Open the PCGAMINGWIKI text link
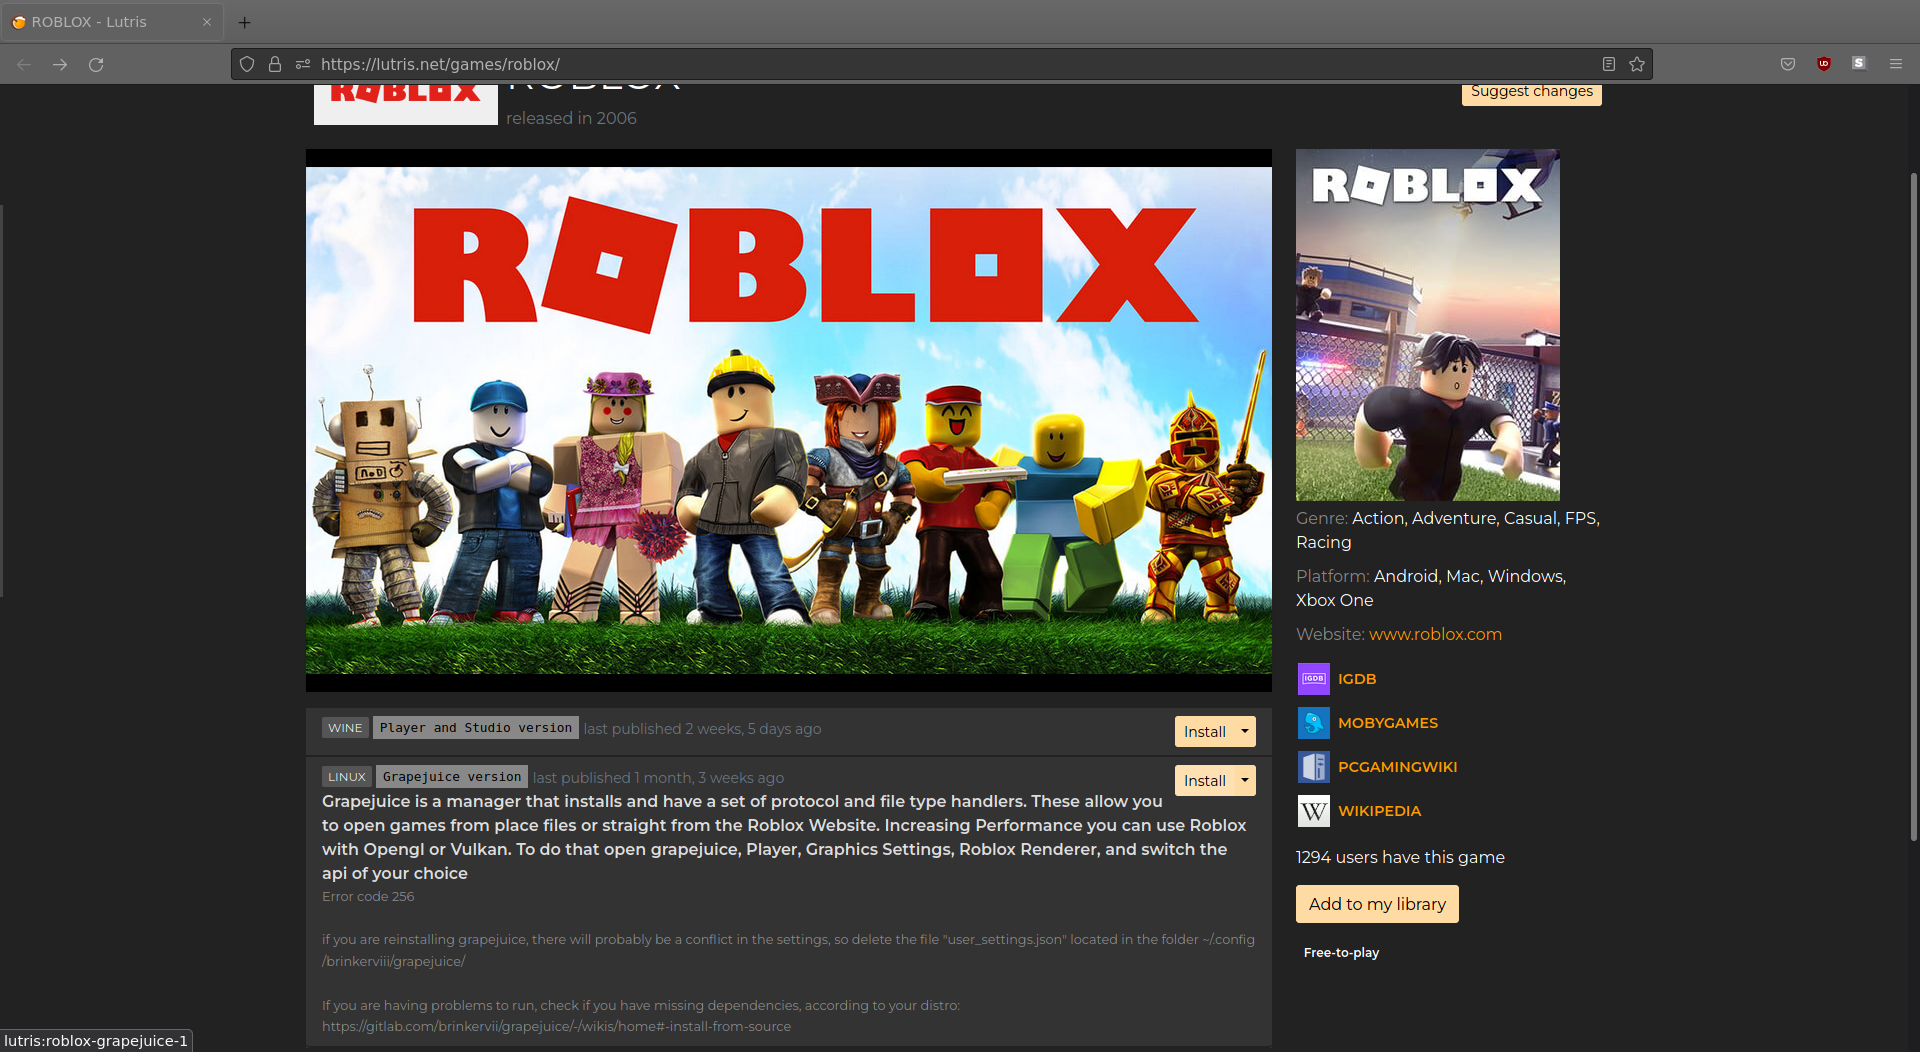The image size is (1920, 1052). tap(1397, 767)
